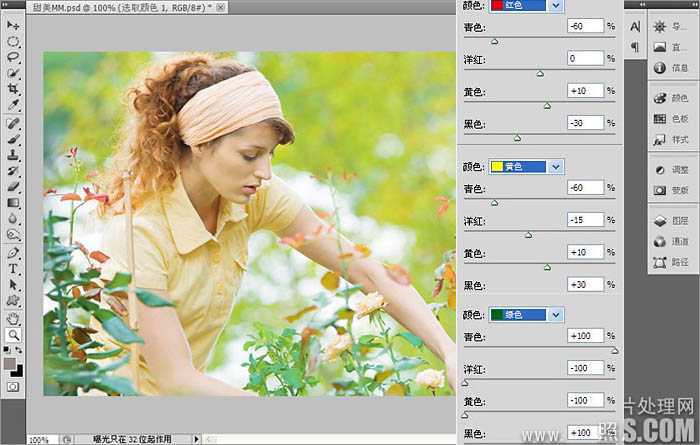Select the Pen tool
This screenshot has height=445, width=700.
(13, 253)
